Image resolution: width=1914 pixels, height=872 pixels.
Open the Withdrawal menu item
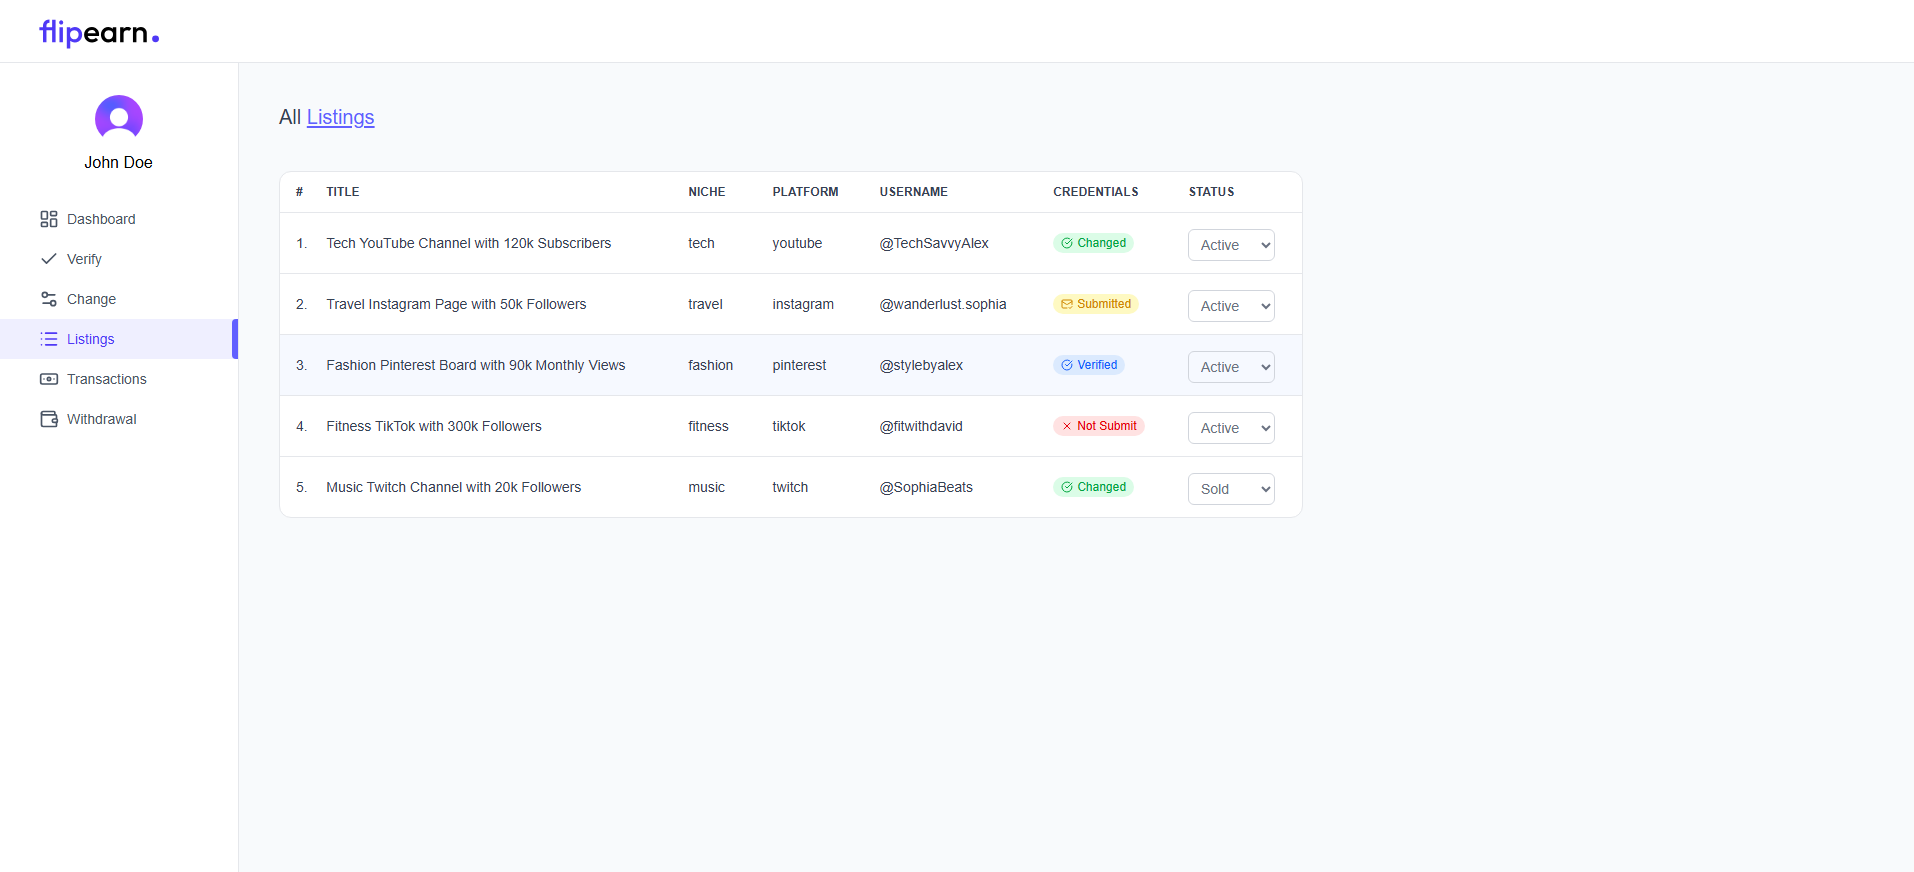tap(101, 419)
